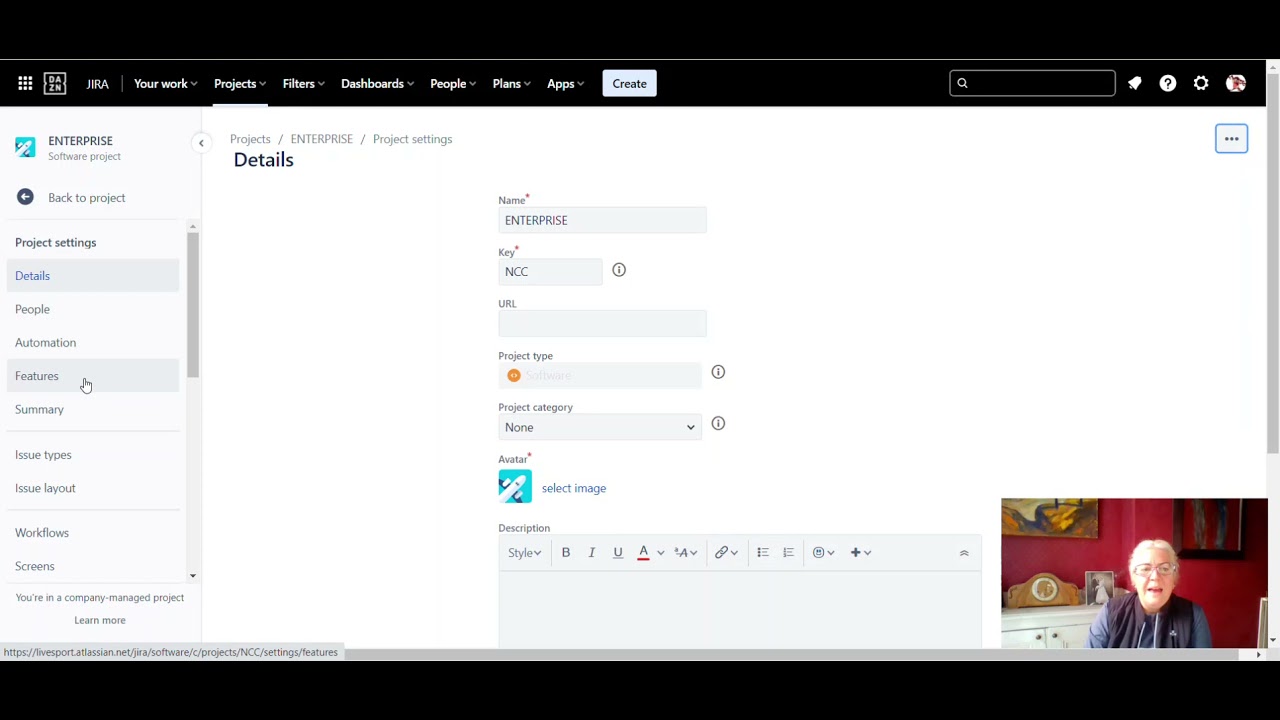This screenshot has width=1280, height=720.
Task: Show info for project Key field
Action: (619, 270)
